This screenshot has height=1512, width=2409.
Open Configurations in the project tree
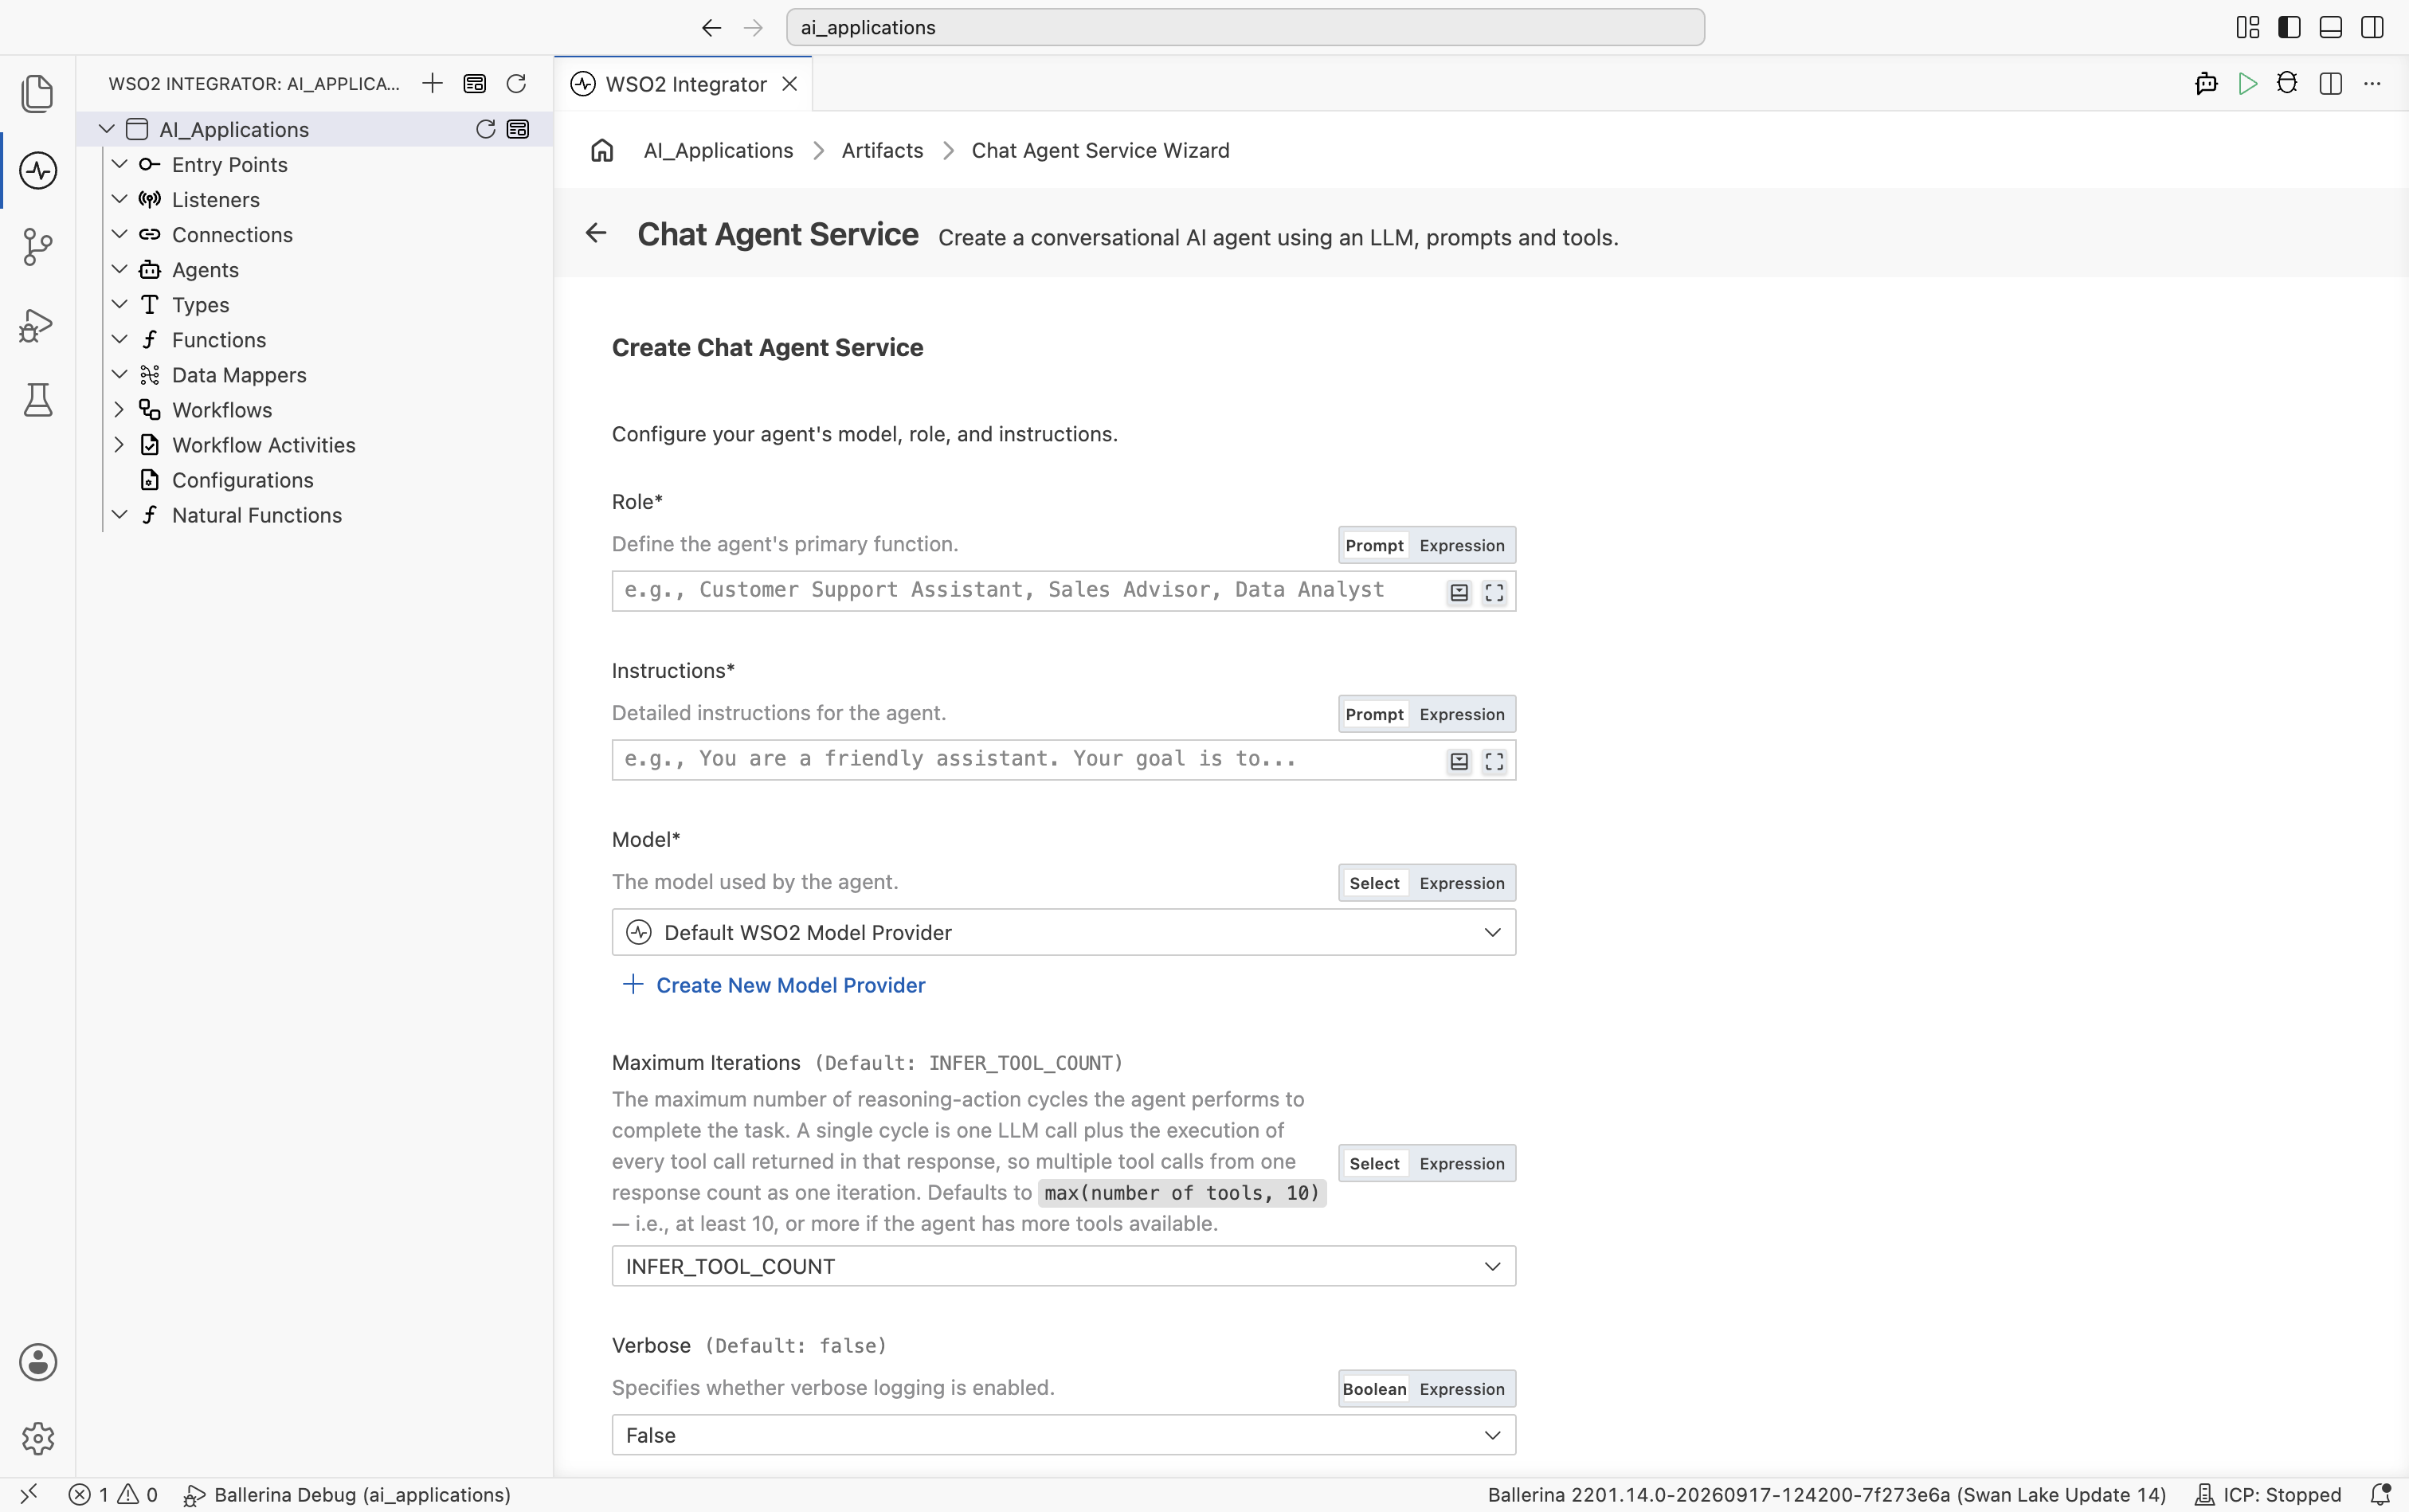[242, 480]
